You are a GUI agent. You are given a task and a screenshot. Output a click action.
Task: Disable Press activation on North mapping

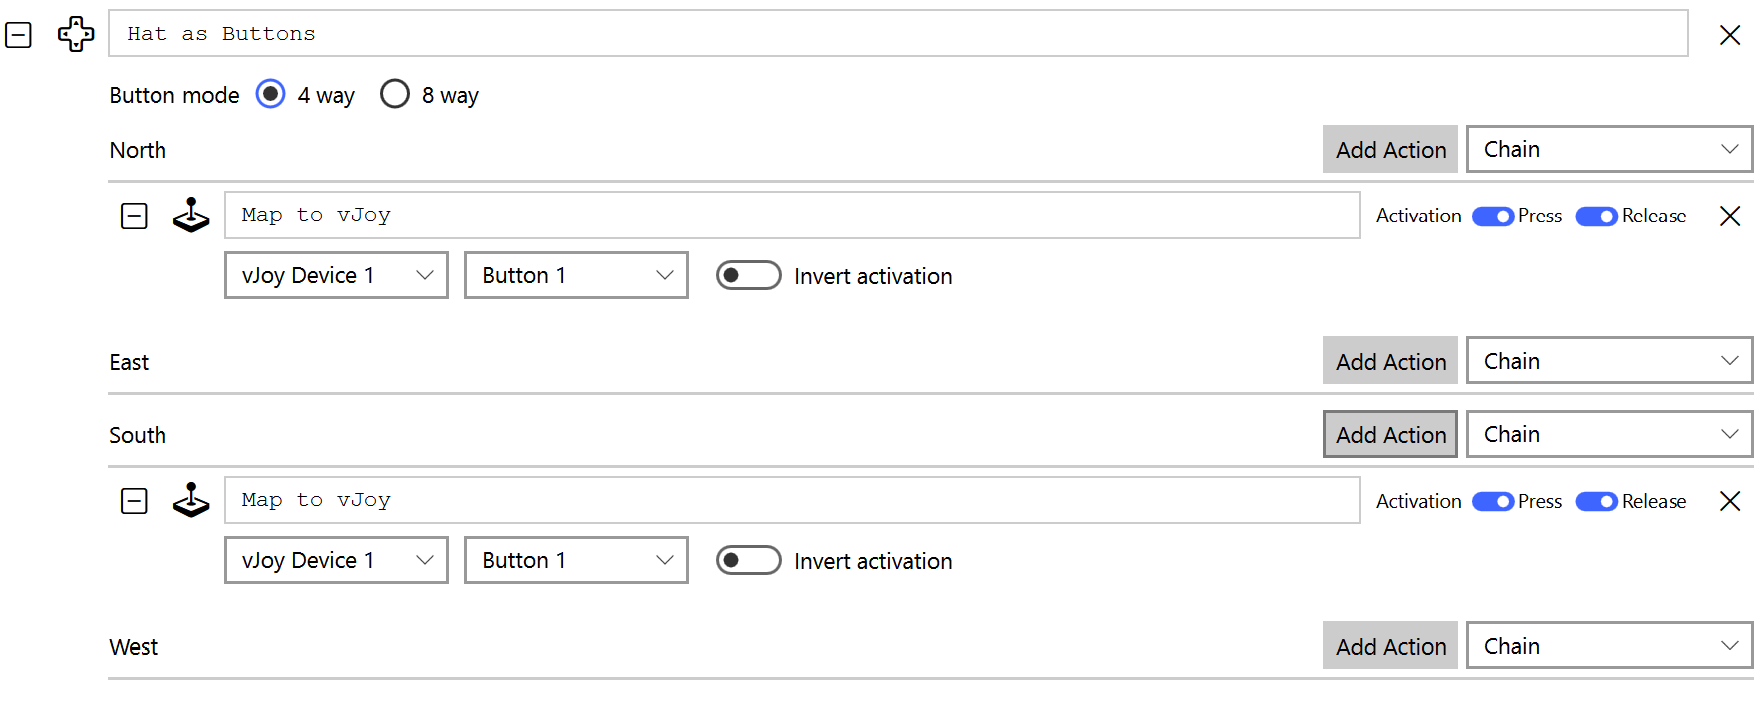pyautogui.click(x=1492, y=216)
